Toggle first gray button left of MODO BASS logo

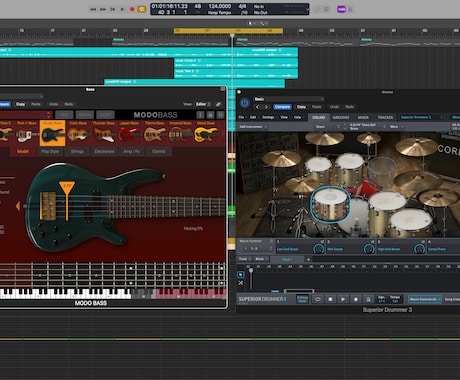[64, 115]
